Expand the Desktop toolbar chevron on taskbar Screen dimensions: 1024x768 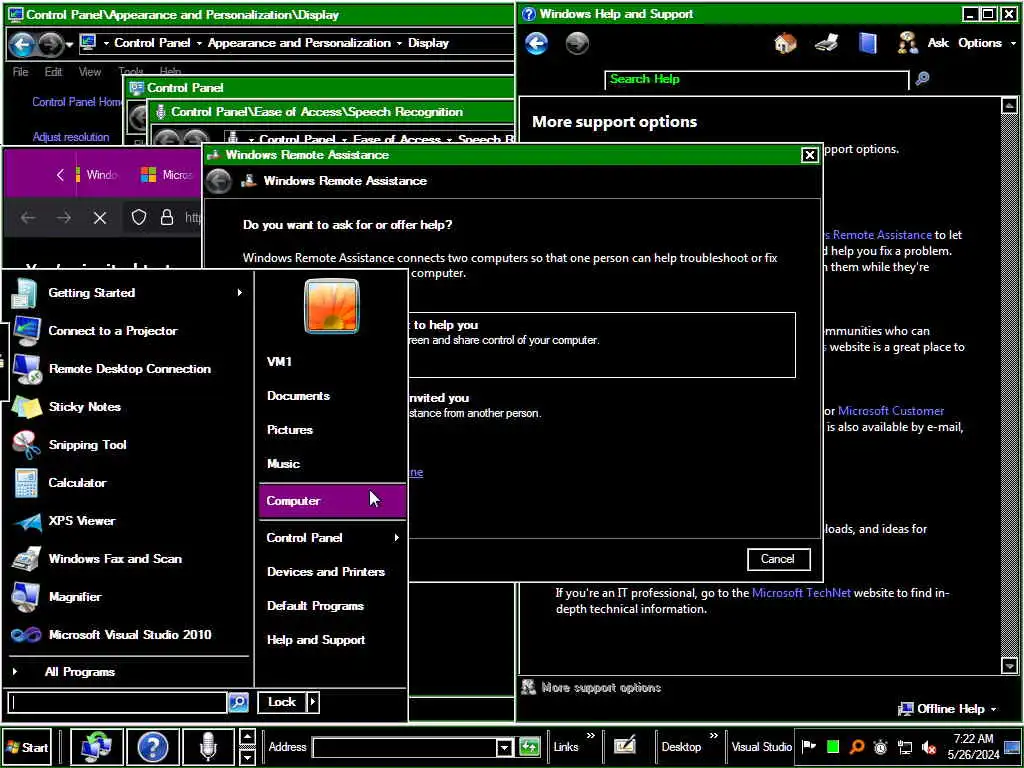(x=713, y=736)
